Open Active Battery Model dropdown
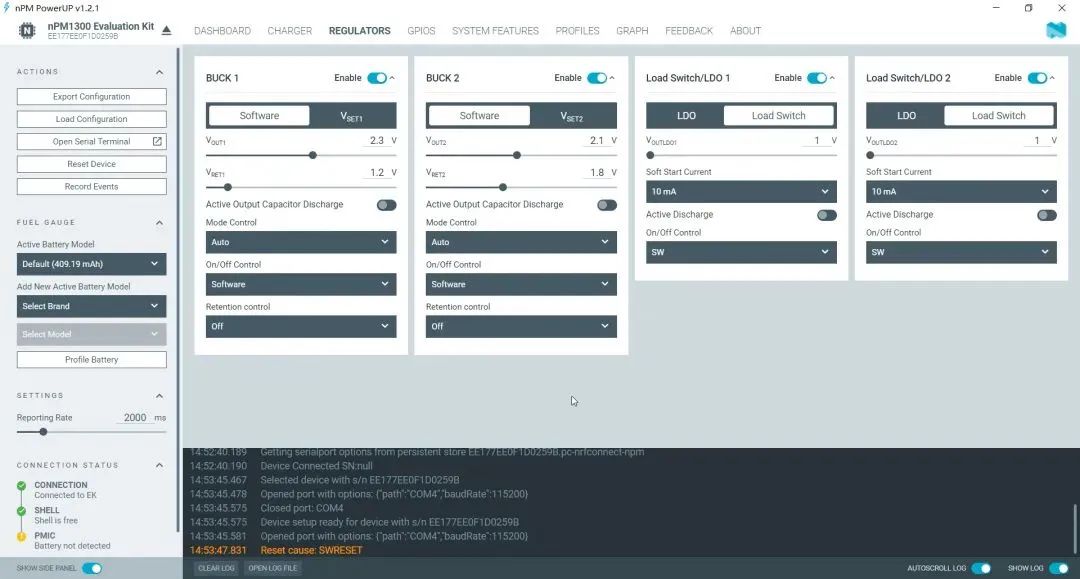This screenshot has height=579, width=1080. click(91, 264)
